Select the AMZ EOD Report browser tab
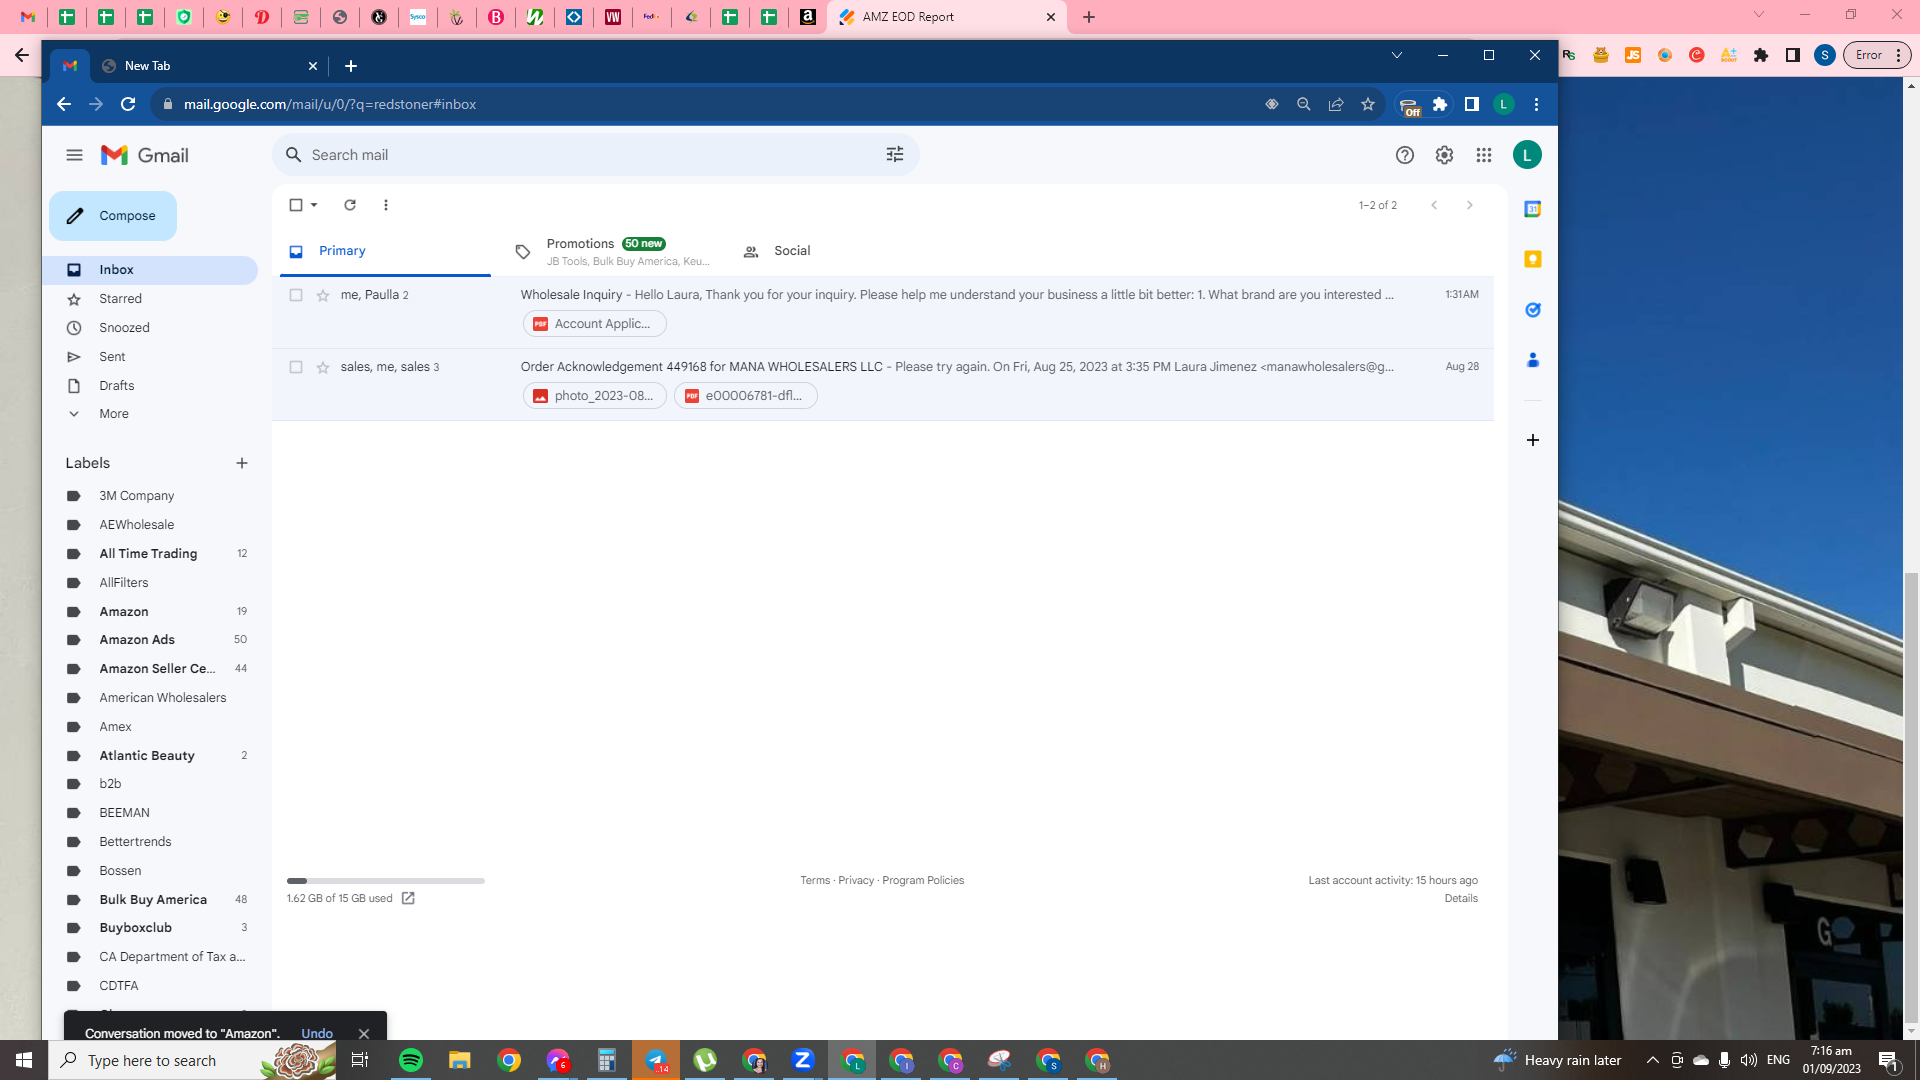This screenshot has height=1080, width=1920. pos(947,17)
